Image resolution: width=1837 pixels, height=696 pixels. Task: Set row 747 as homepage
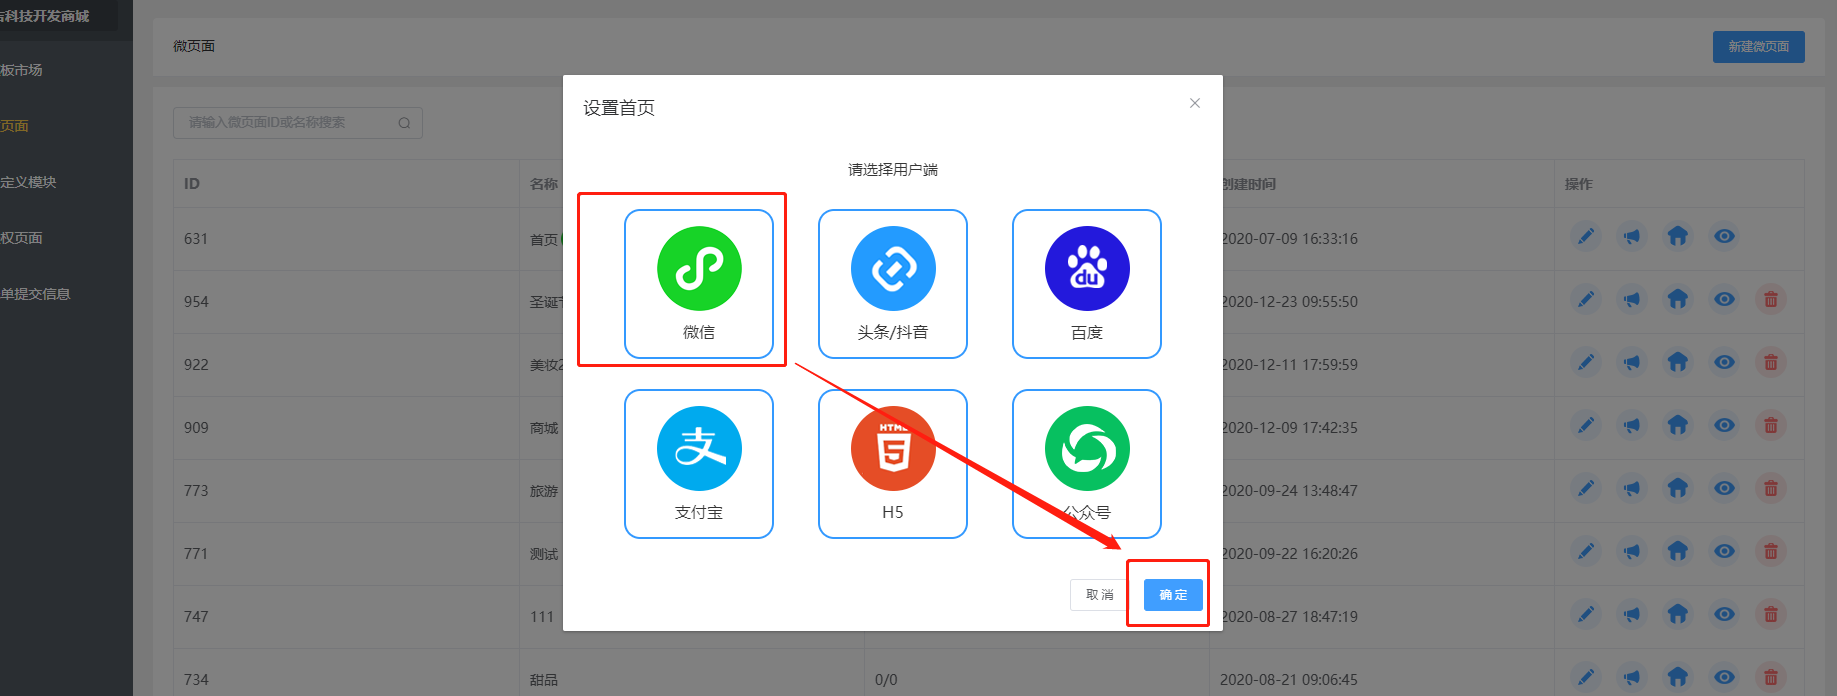pos(1678,615)
